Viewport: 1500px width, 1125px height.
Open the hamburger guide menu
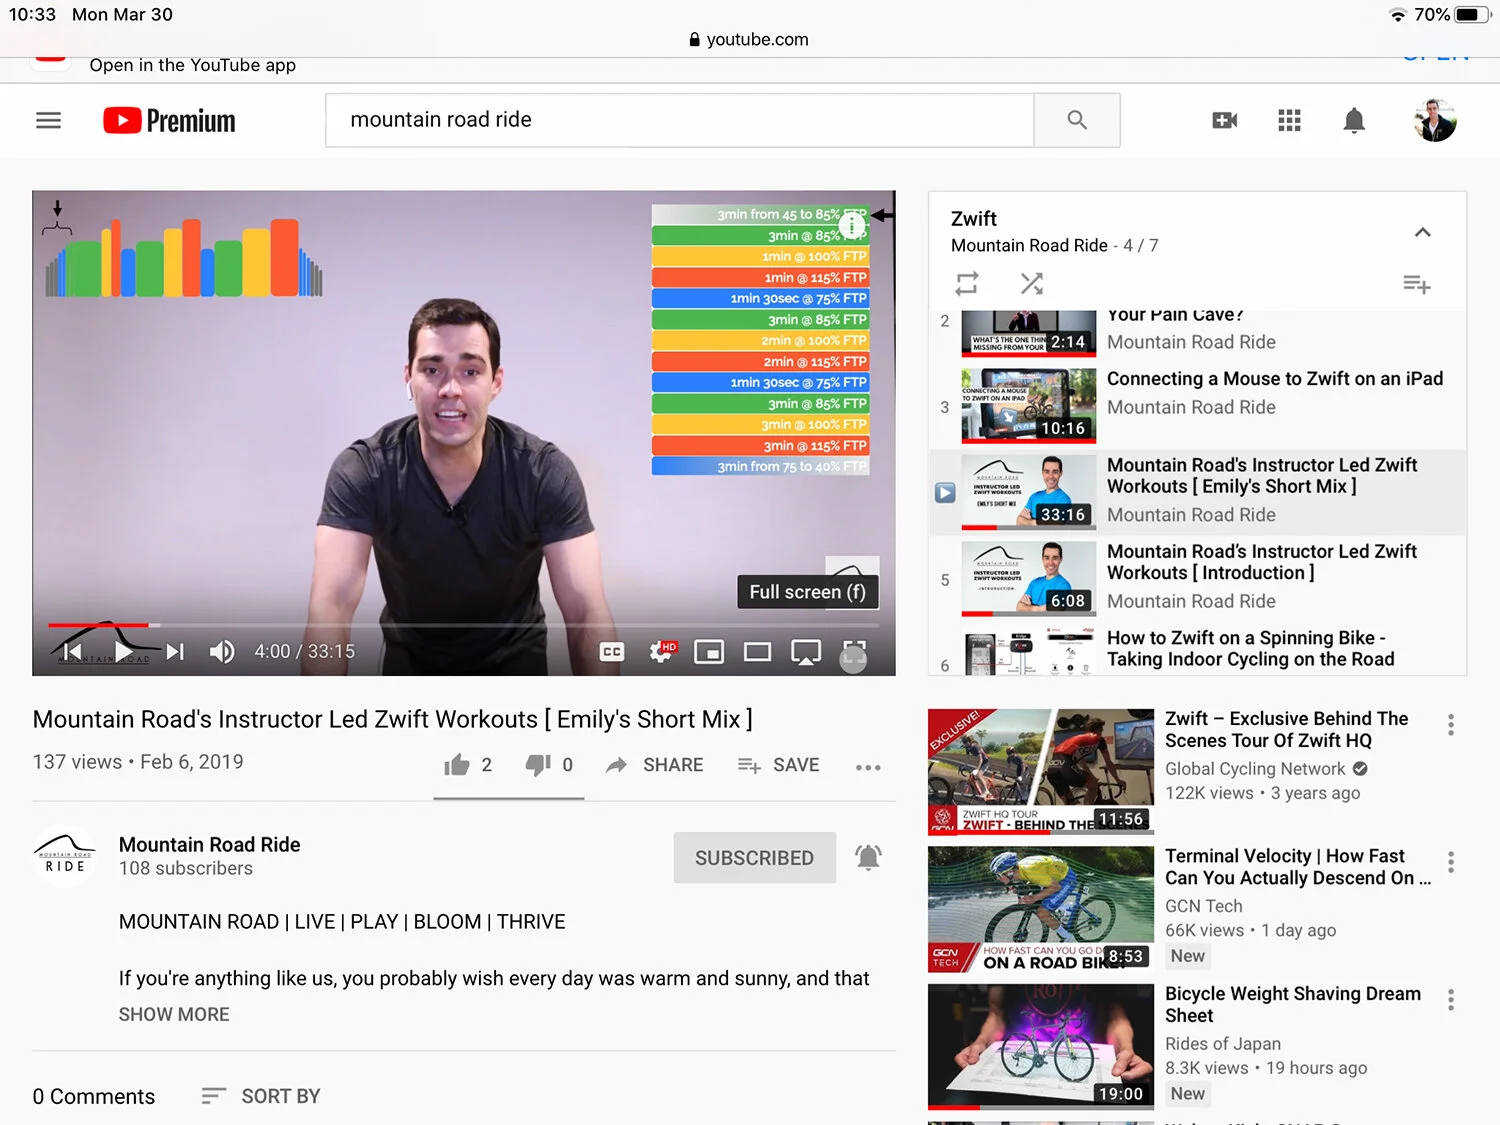coord(48,120)
